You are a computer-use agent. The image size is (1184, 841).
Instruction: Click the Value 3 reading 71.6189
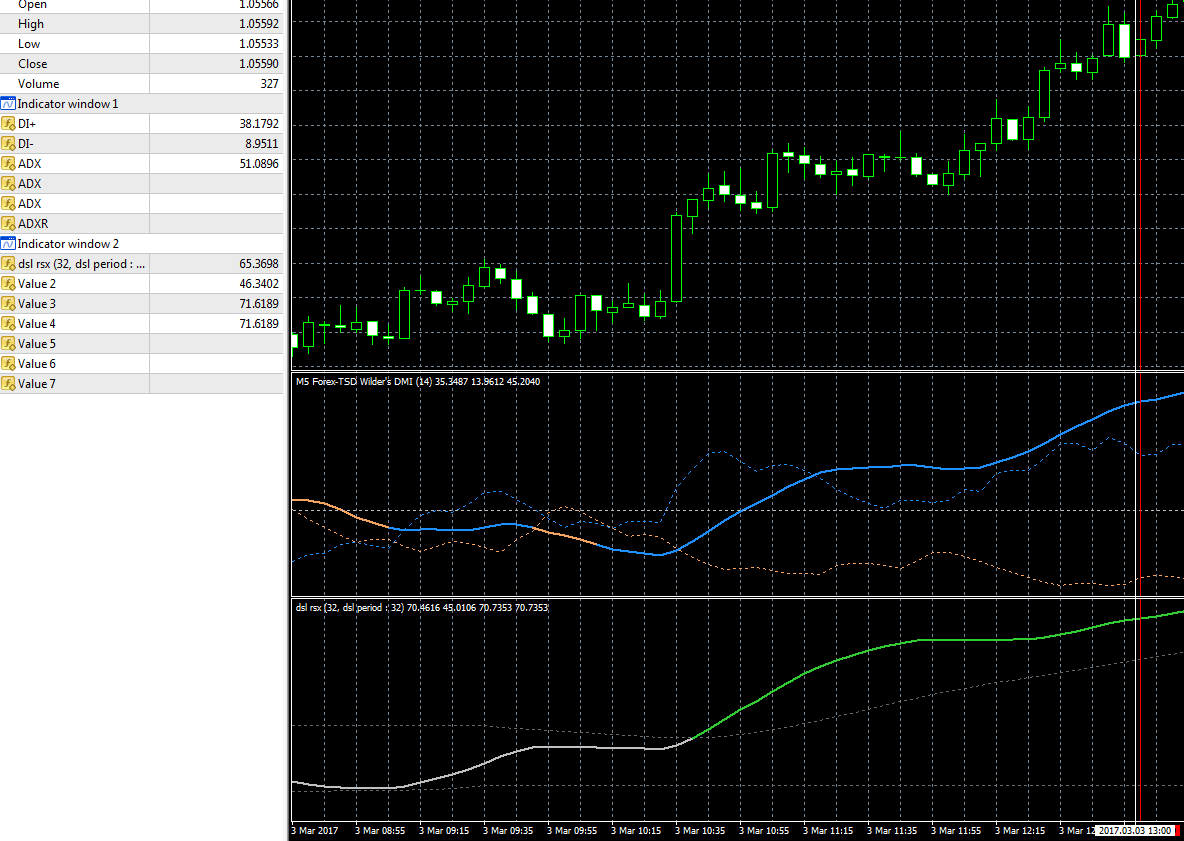(258, 304)
